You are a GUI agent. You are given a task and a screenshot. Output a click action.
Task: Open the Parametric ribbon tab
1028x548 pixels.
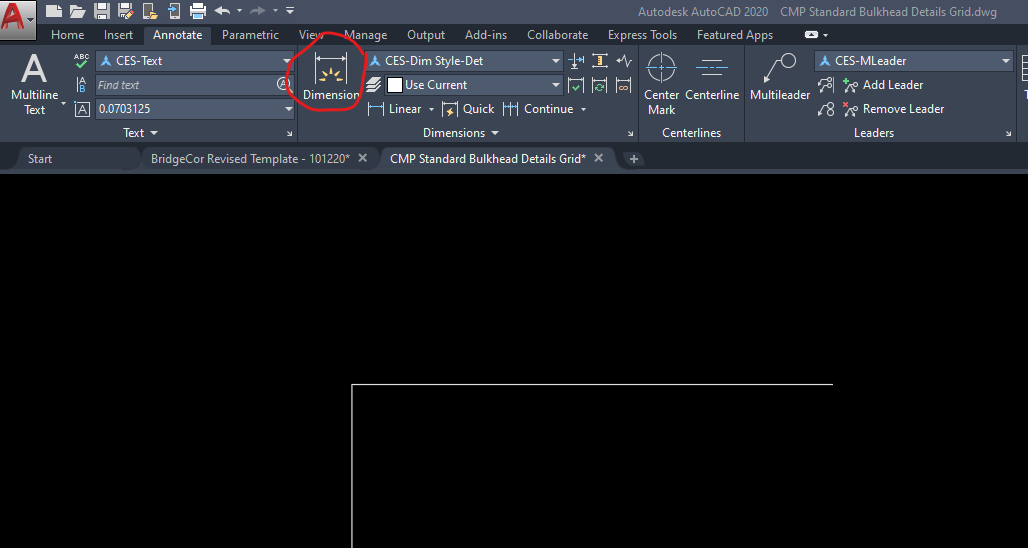[250, 35]
